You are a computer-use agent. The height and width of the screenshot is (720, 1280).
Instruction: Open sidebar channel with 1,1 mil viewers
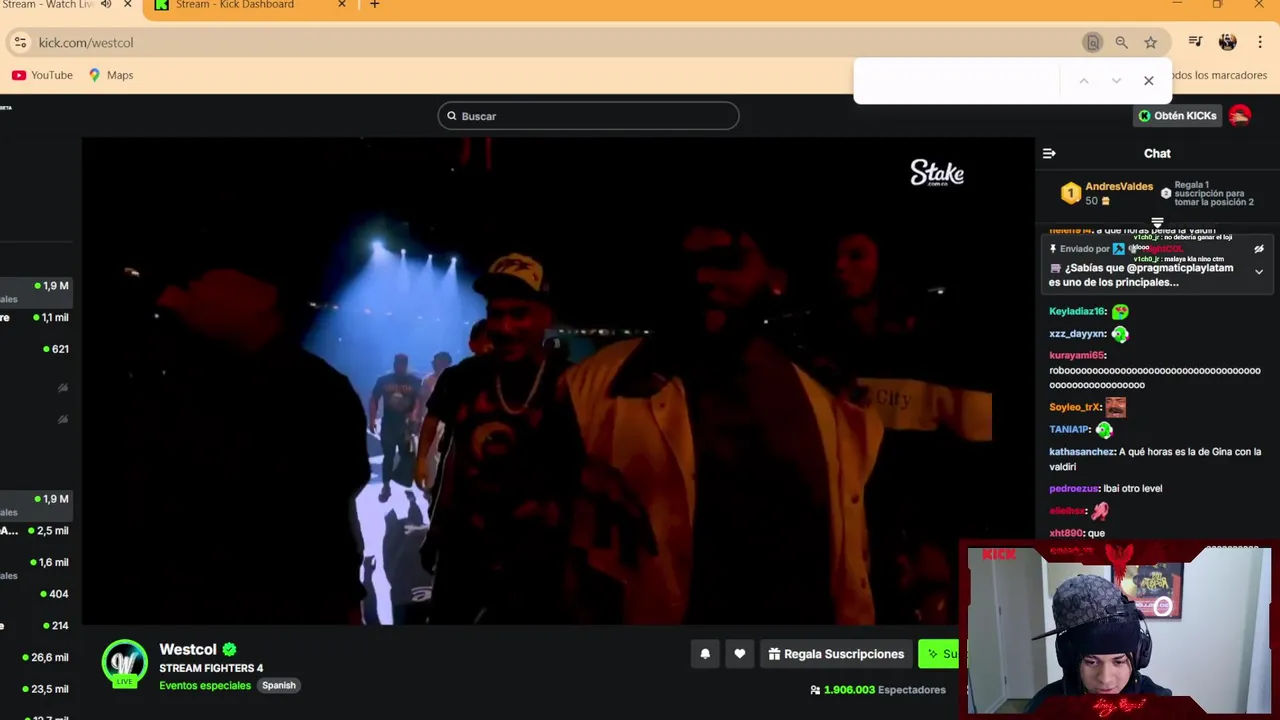click(34, 318)
